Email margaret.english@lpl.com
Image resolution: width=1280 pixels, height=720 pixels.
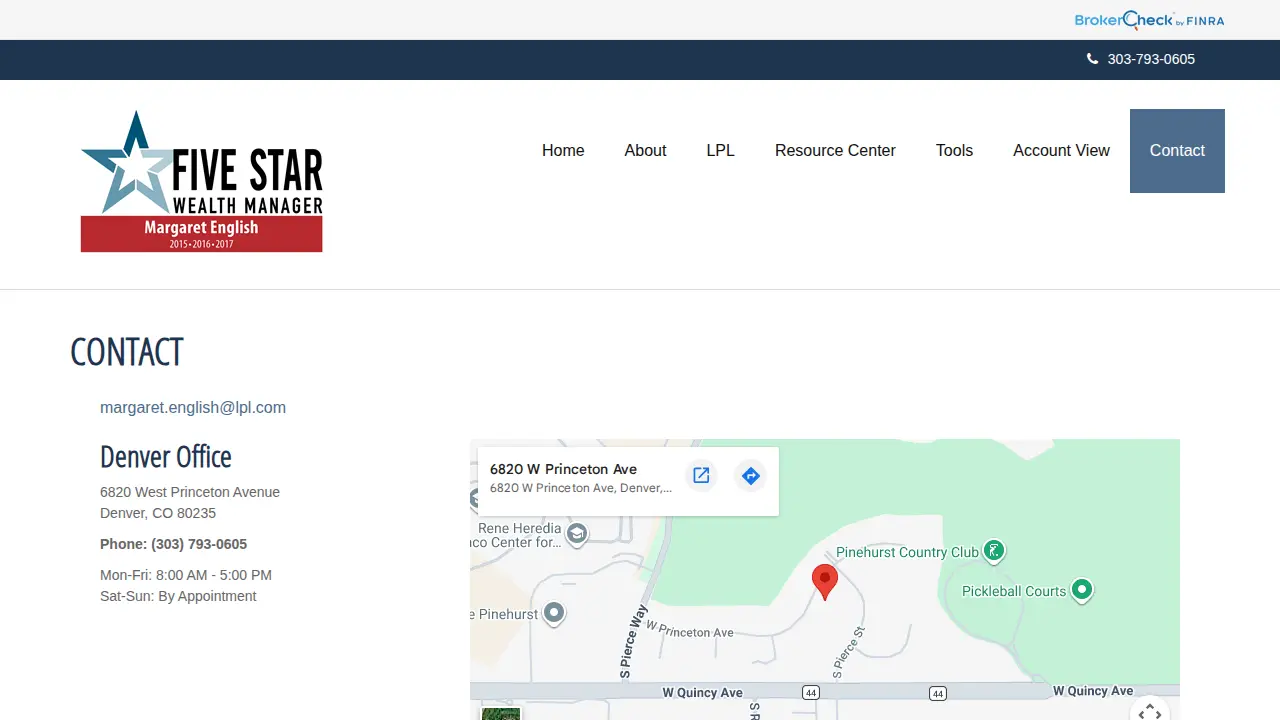[193, 408]
